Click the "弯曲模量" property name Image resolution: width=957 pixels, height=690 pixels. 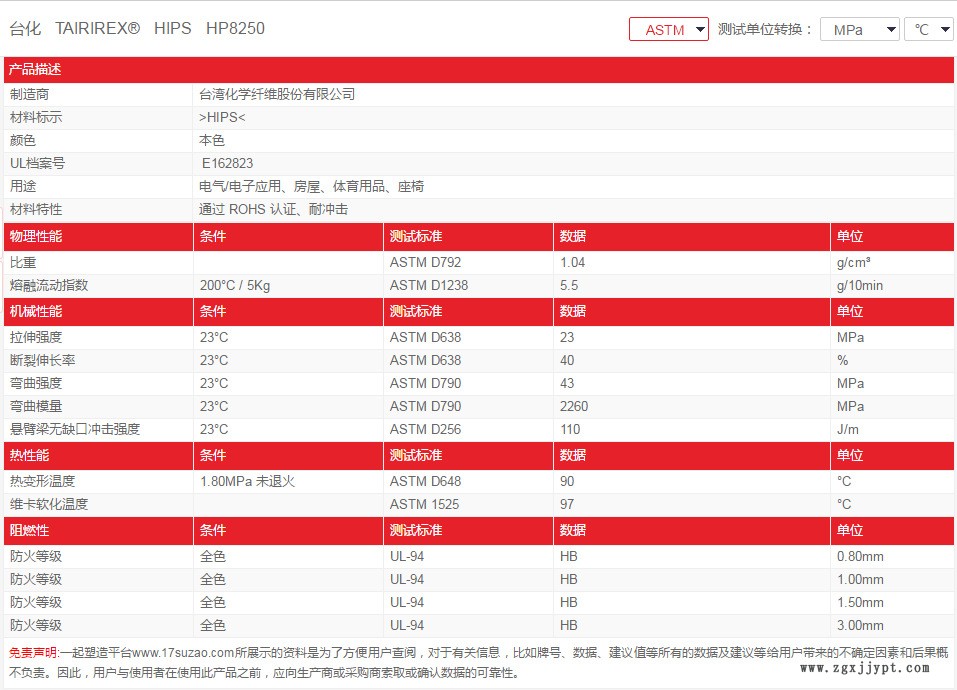point(36,406)
